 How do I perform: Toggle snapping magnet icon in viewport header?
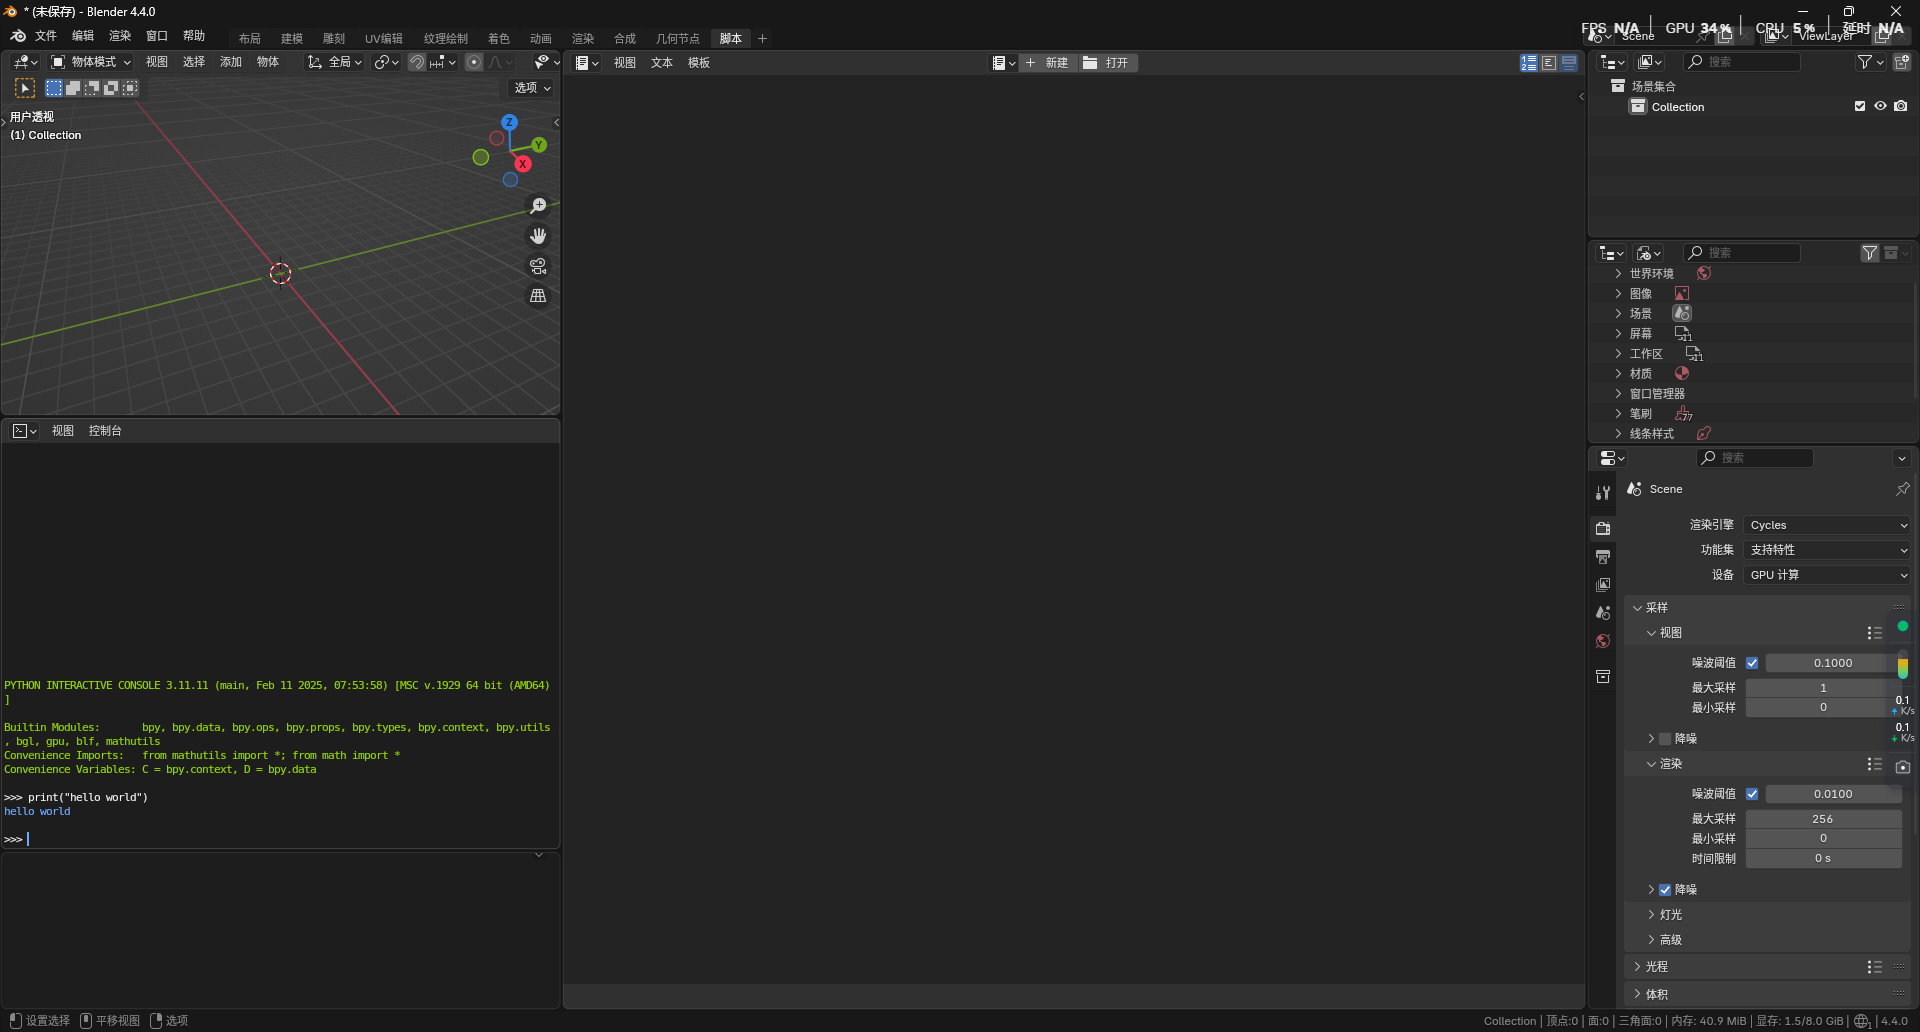pos(417,62)
